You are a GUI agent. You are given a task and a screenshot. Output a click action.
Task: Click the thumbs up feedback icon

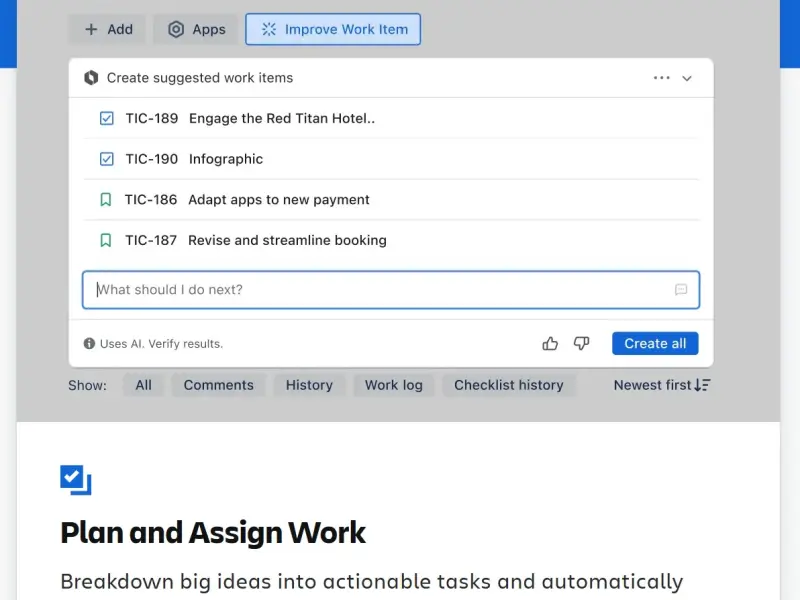550,344
